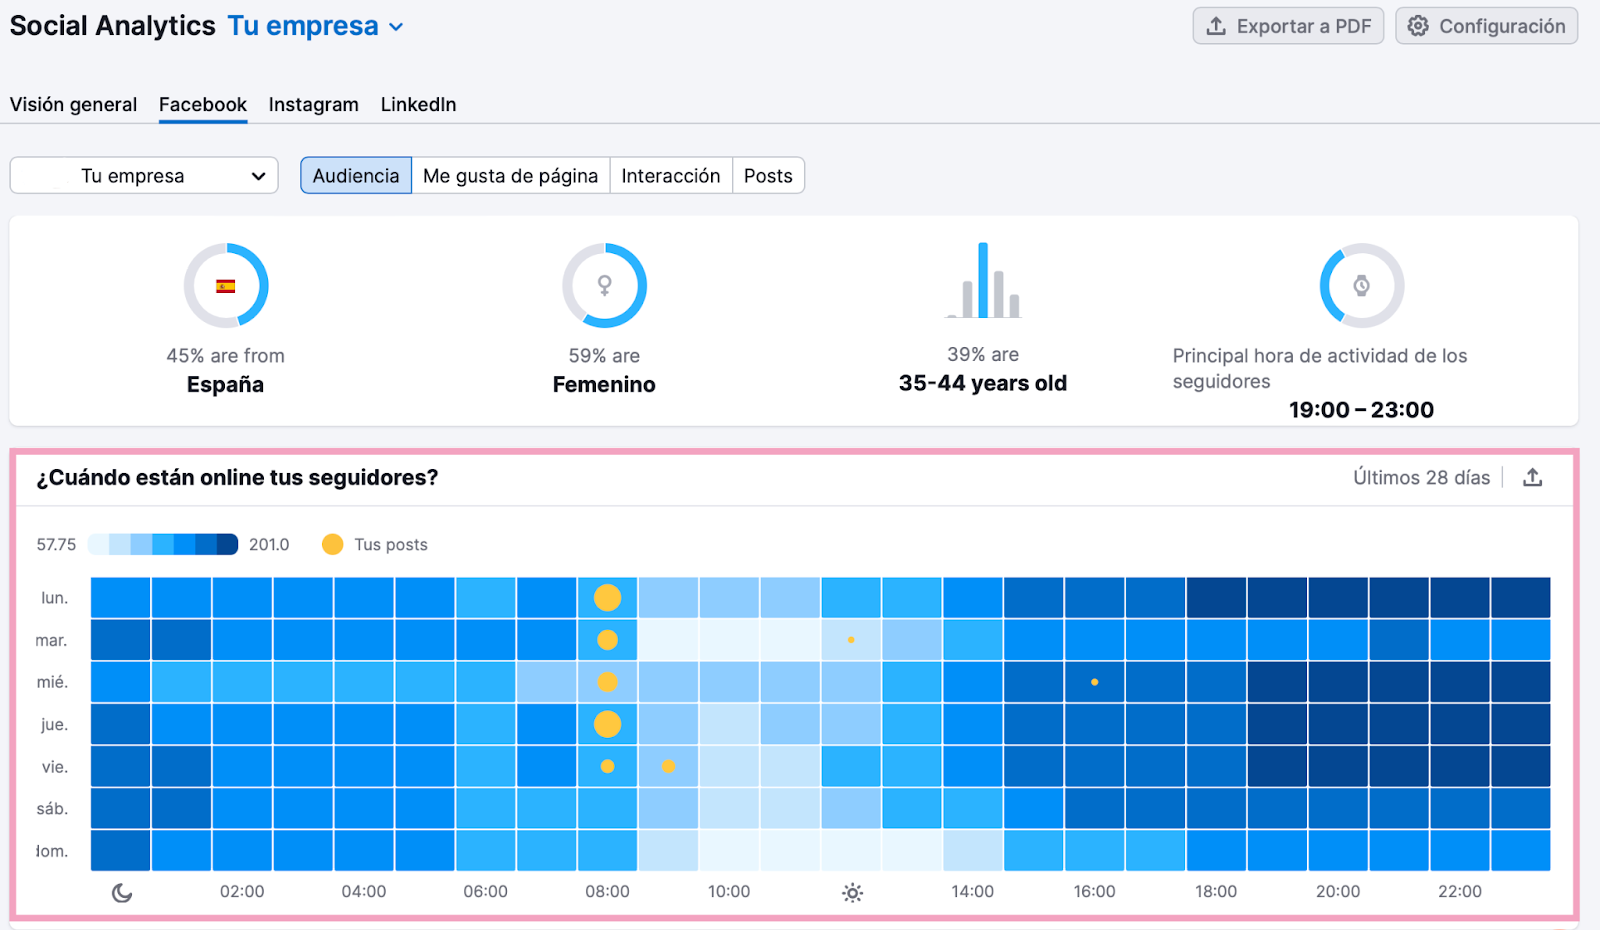Click the yellow Tus posts legend dot
The height and width of the screenshot is (930, 1600).
(x=333, y=544)
